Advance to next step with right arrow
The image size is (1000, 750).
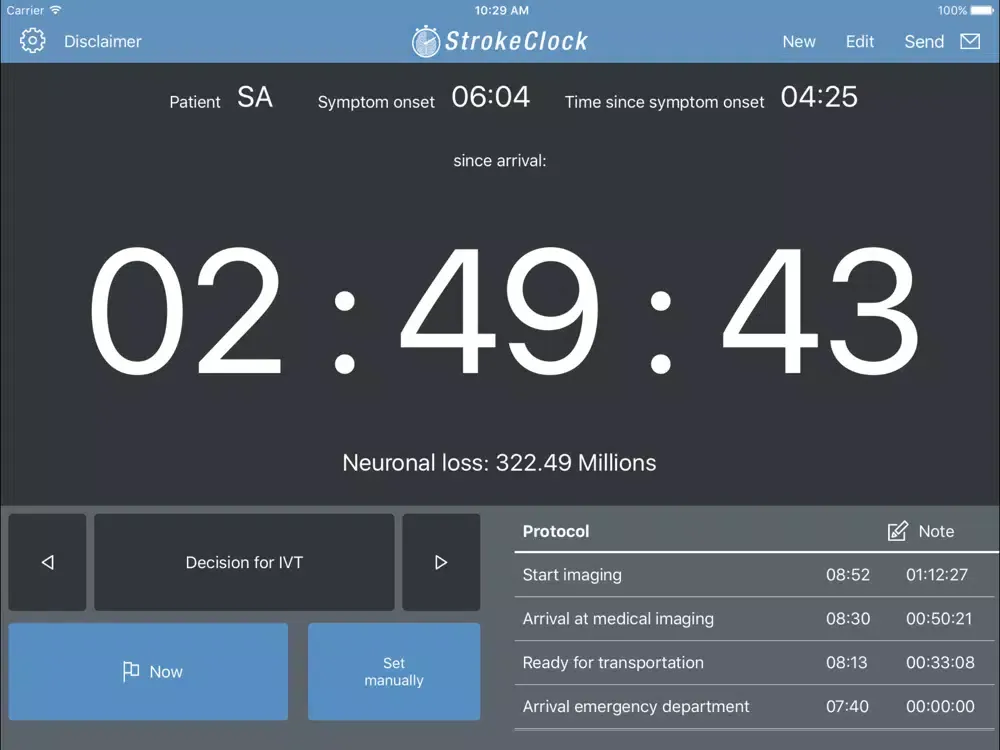tap(441, 562)
